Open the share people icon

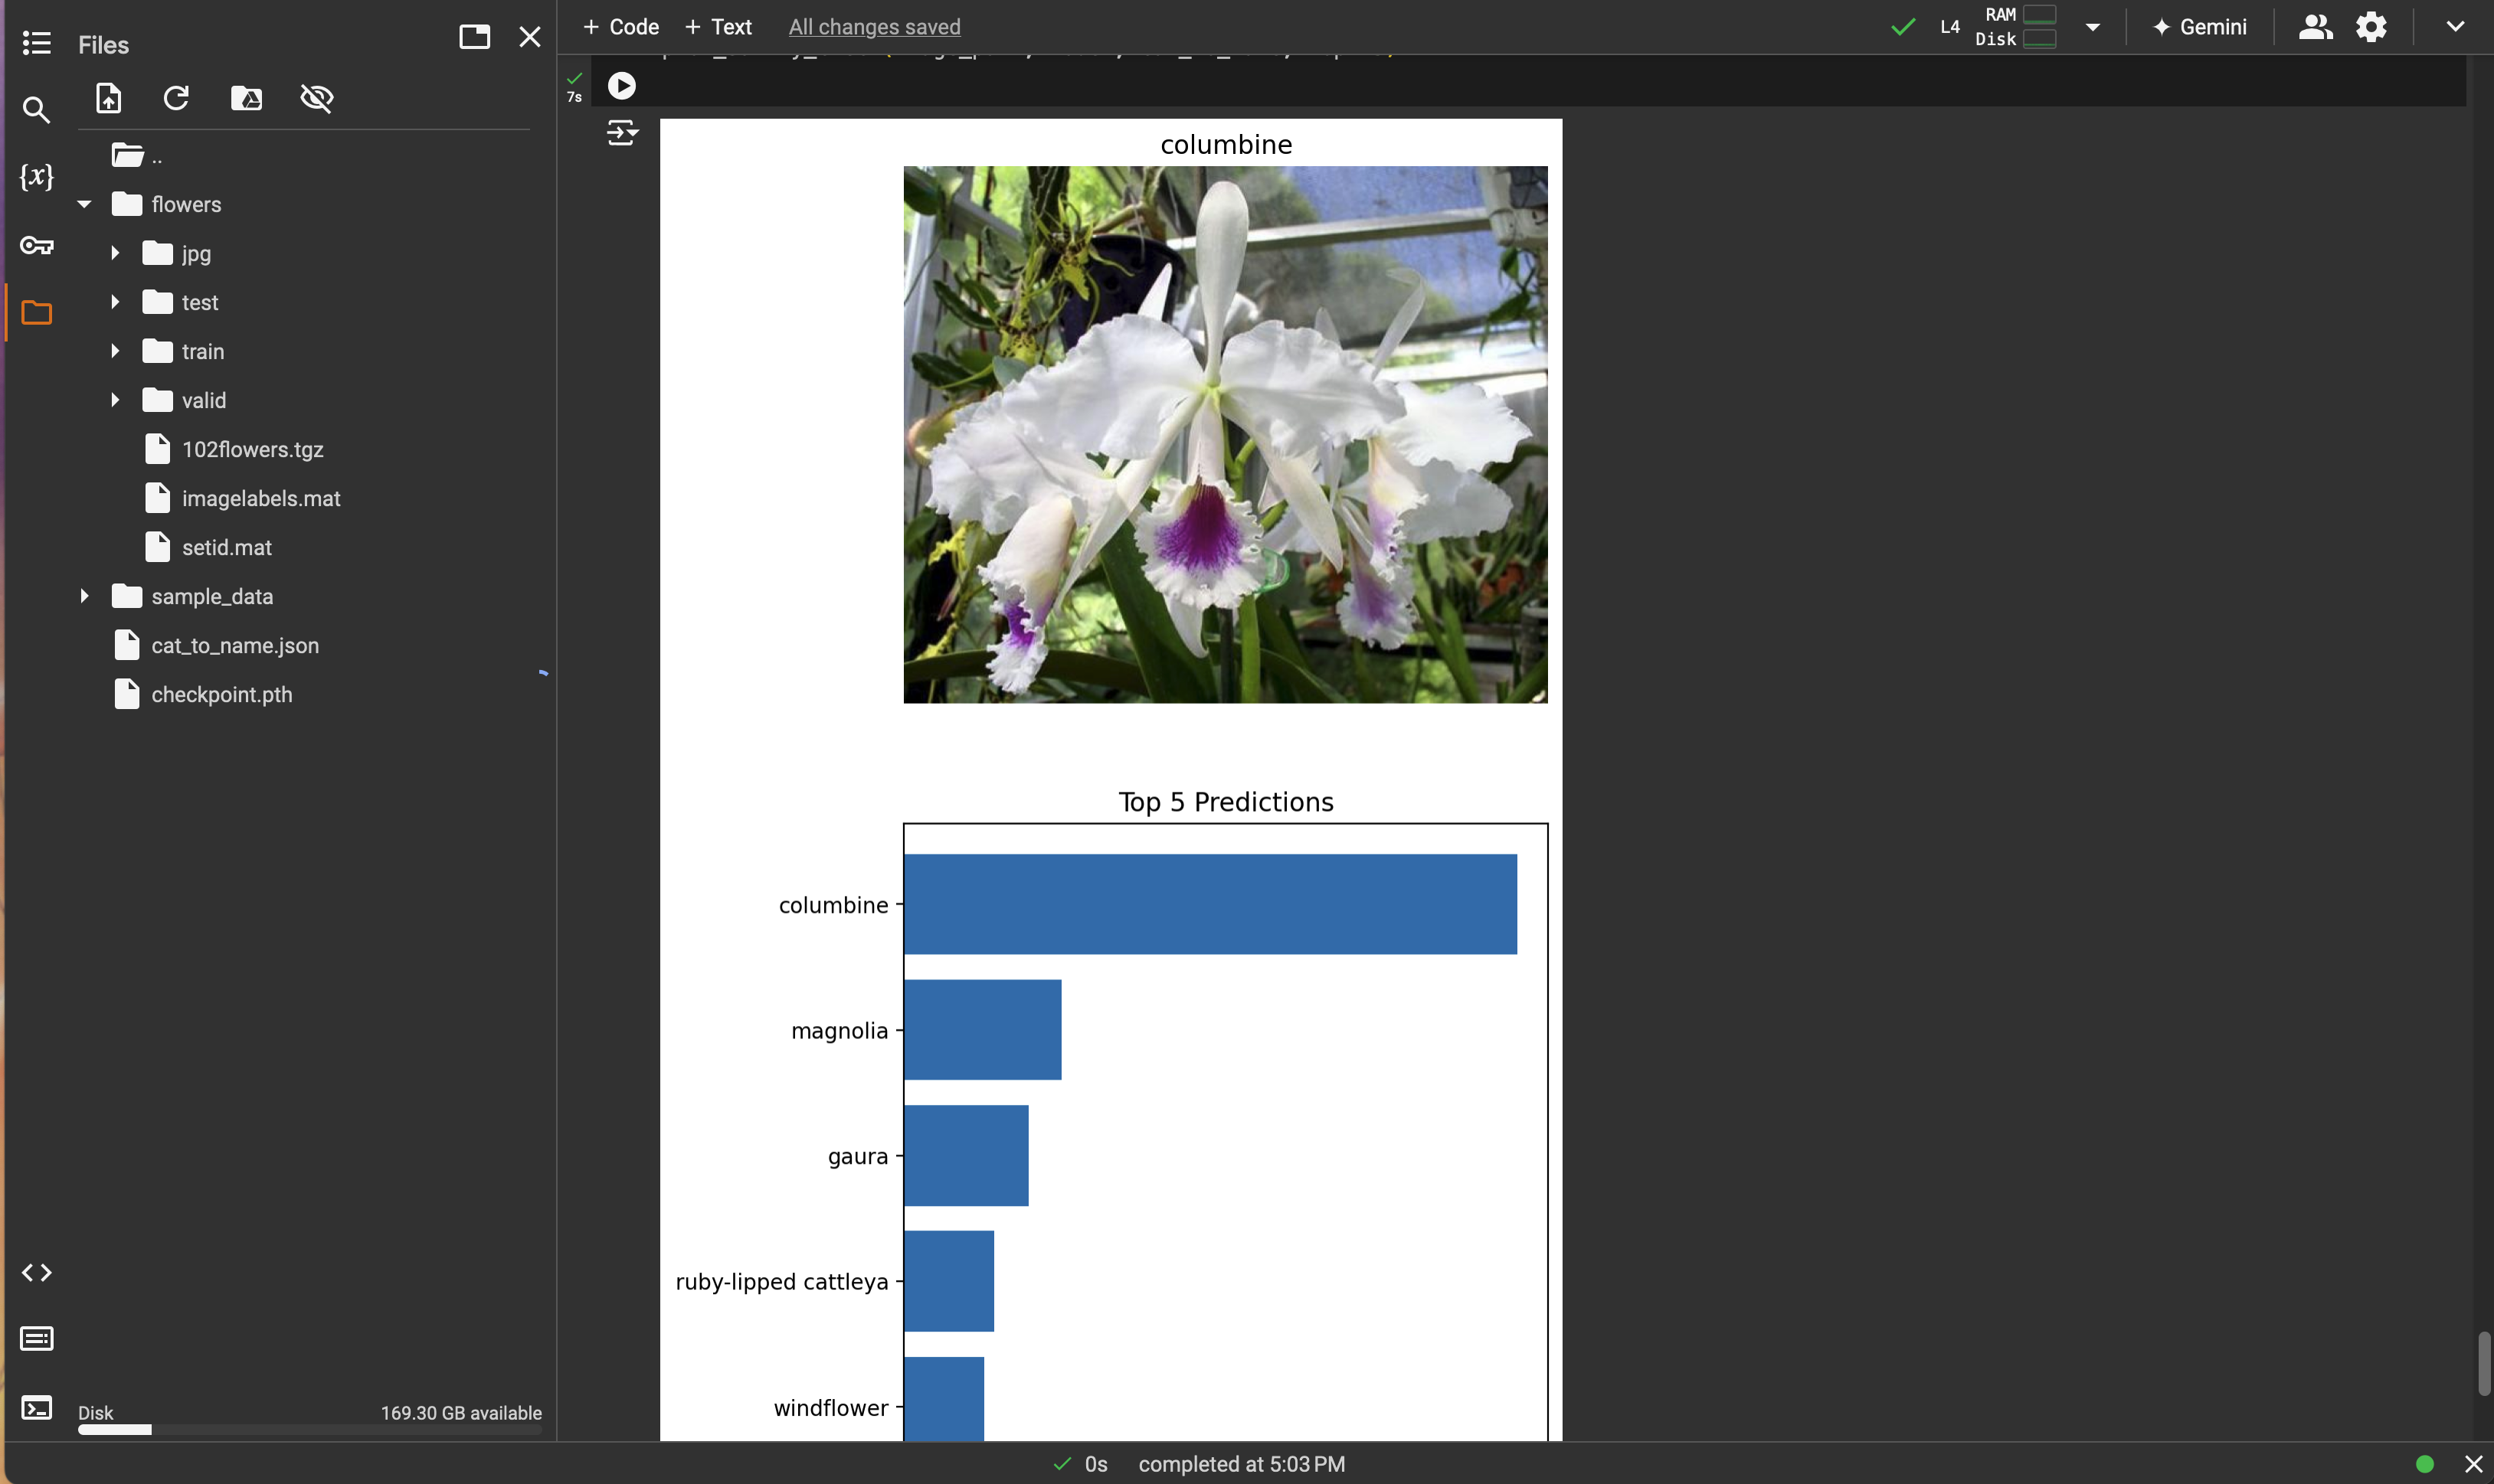[x=2315, y=27]
